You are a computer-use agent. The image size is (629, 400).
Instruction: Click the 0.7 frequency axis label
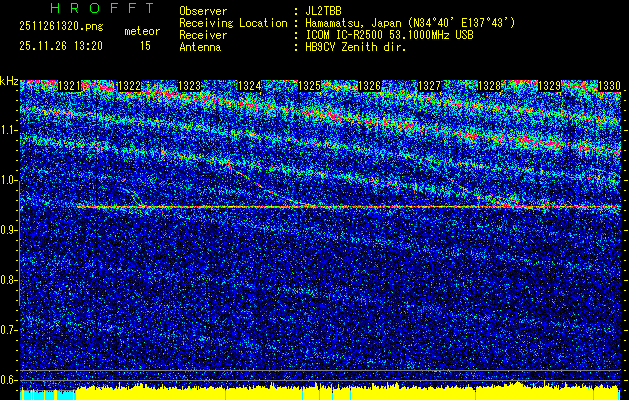[x=9, y=329]
